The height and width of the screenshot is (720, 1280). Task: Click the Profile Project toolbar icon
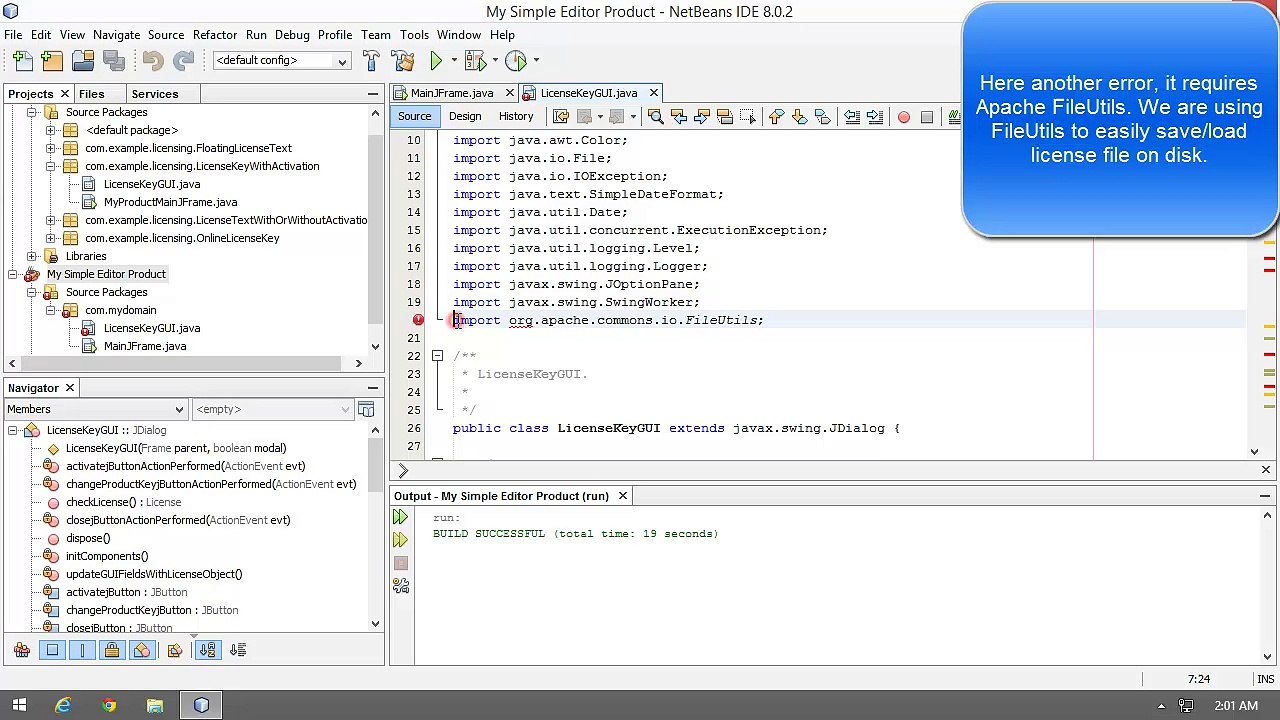click(516, 61)
